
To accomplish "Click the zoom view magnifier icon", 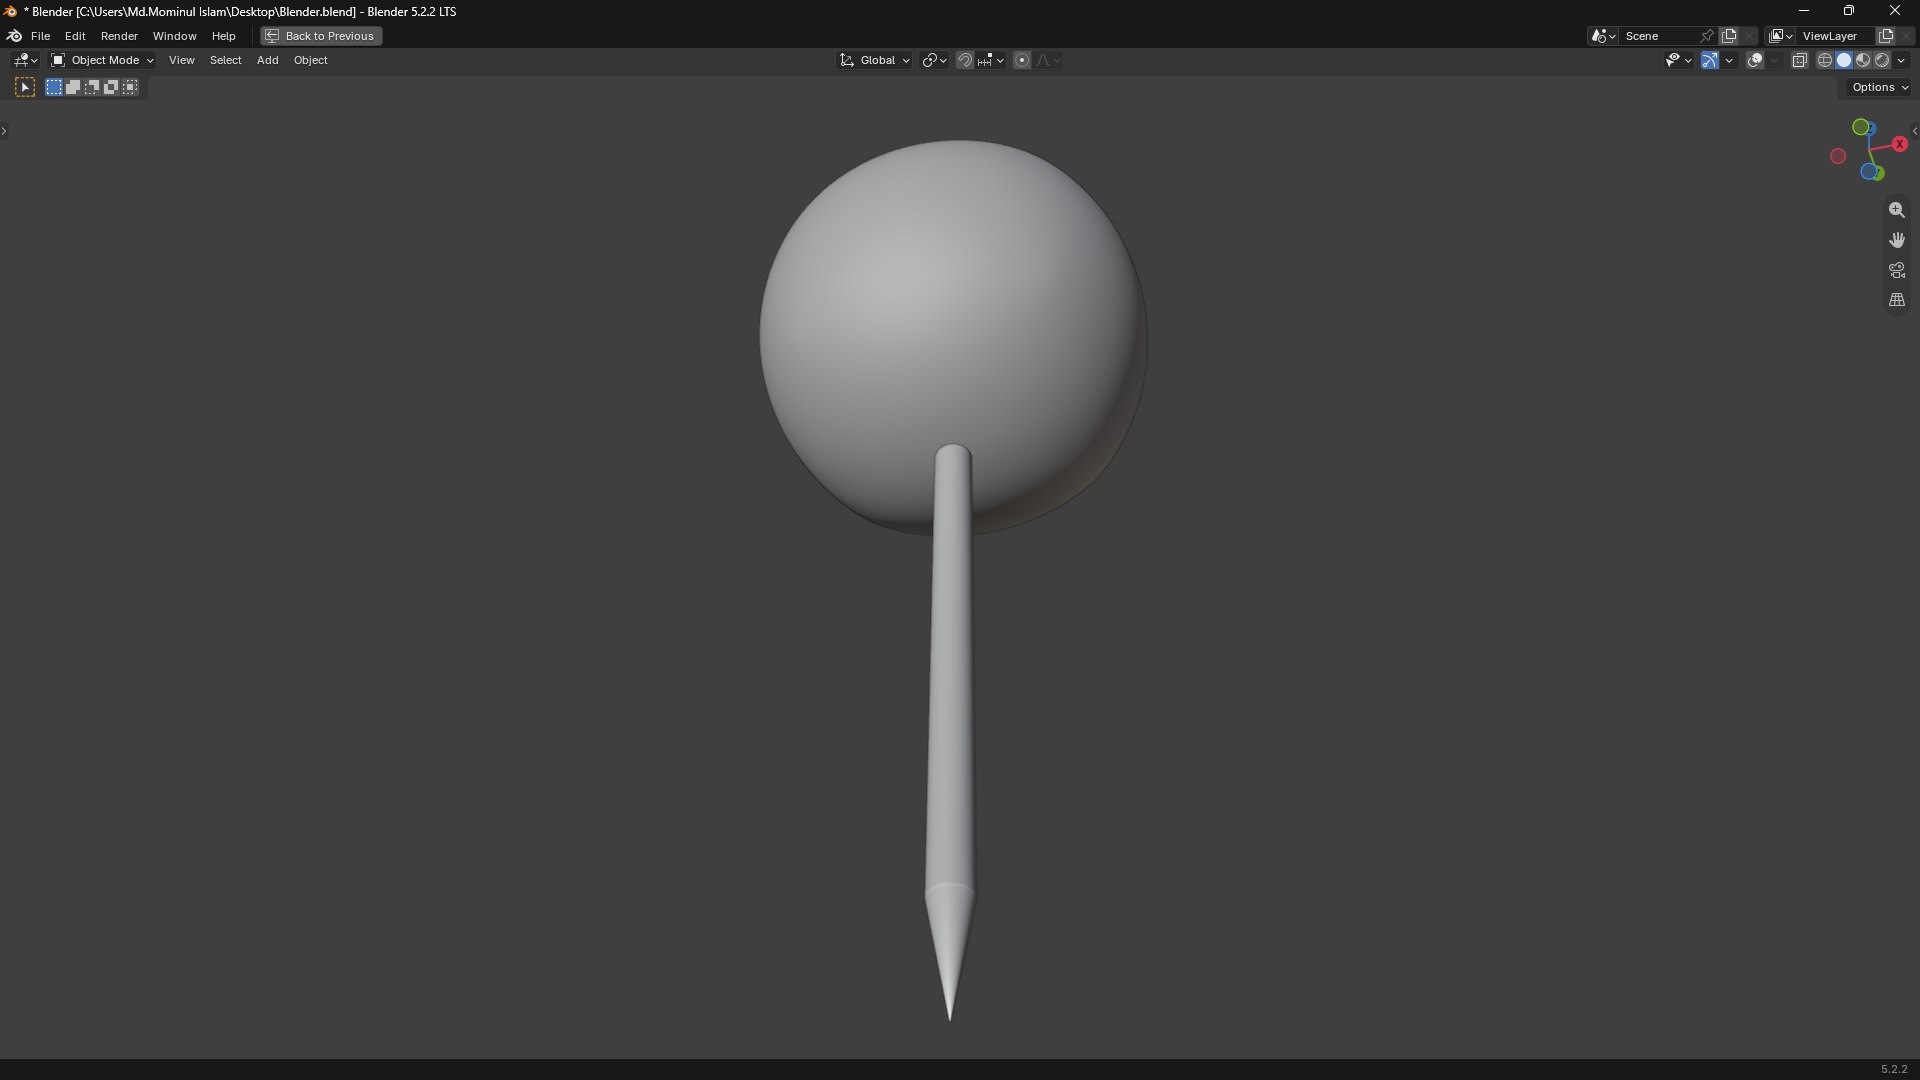I will coord(1896,210).
